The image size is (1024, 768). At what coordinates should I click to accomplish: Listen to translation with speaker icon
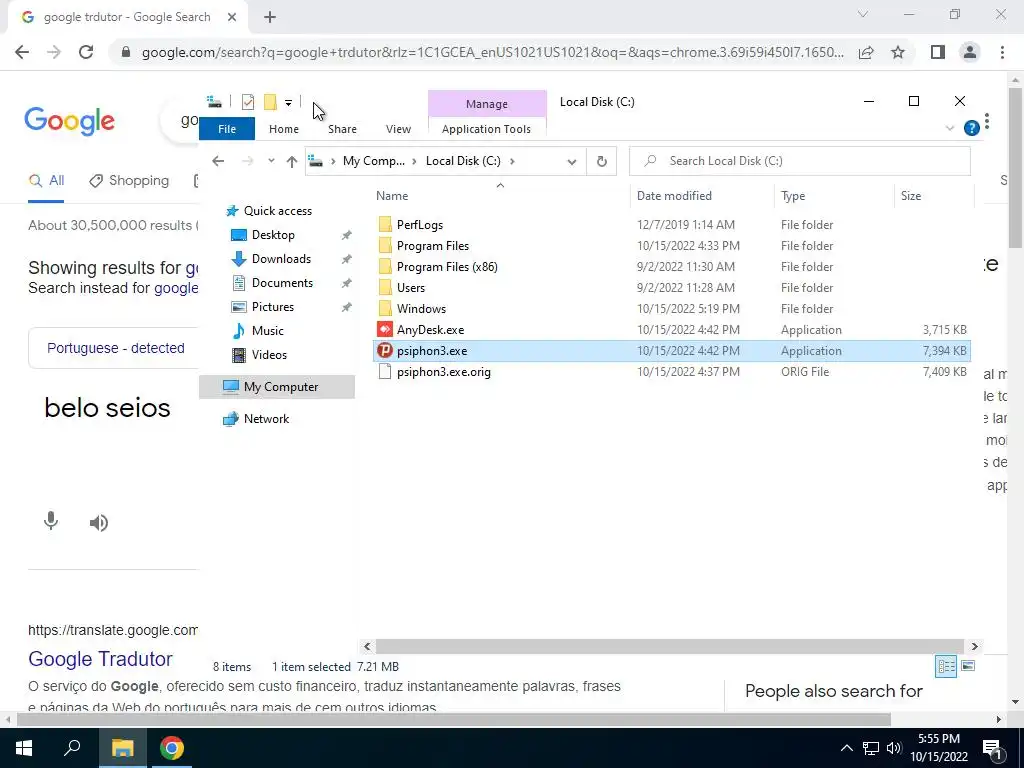coord(99,522)
